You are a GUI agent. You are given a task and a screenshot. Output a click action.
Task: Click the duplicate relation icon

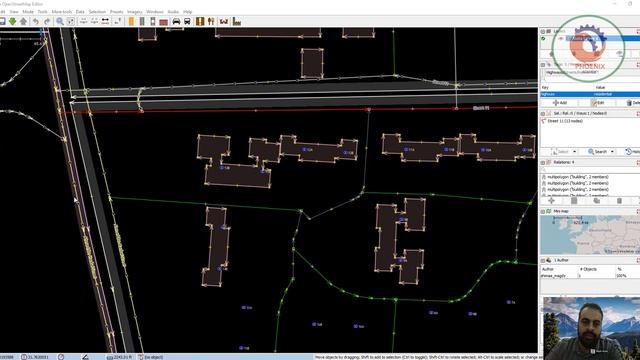tap(596, 200)
